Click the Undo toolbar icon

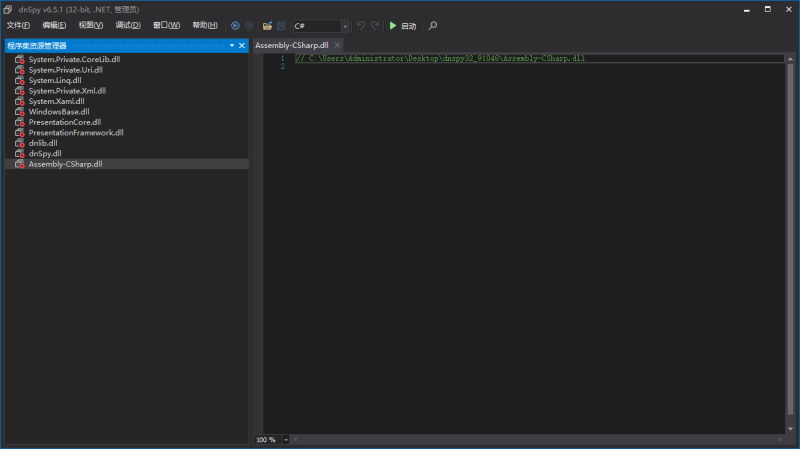click(x=361, y=26)
